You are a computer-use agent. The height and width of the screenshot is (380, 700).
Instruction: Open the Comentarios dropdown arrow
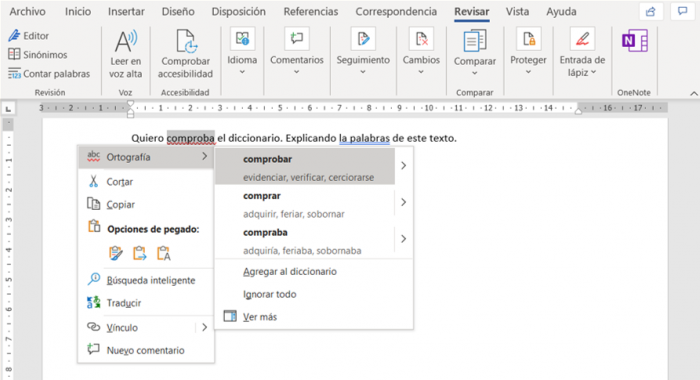coord(296,72)
